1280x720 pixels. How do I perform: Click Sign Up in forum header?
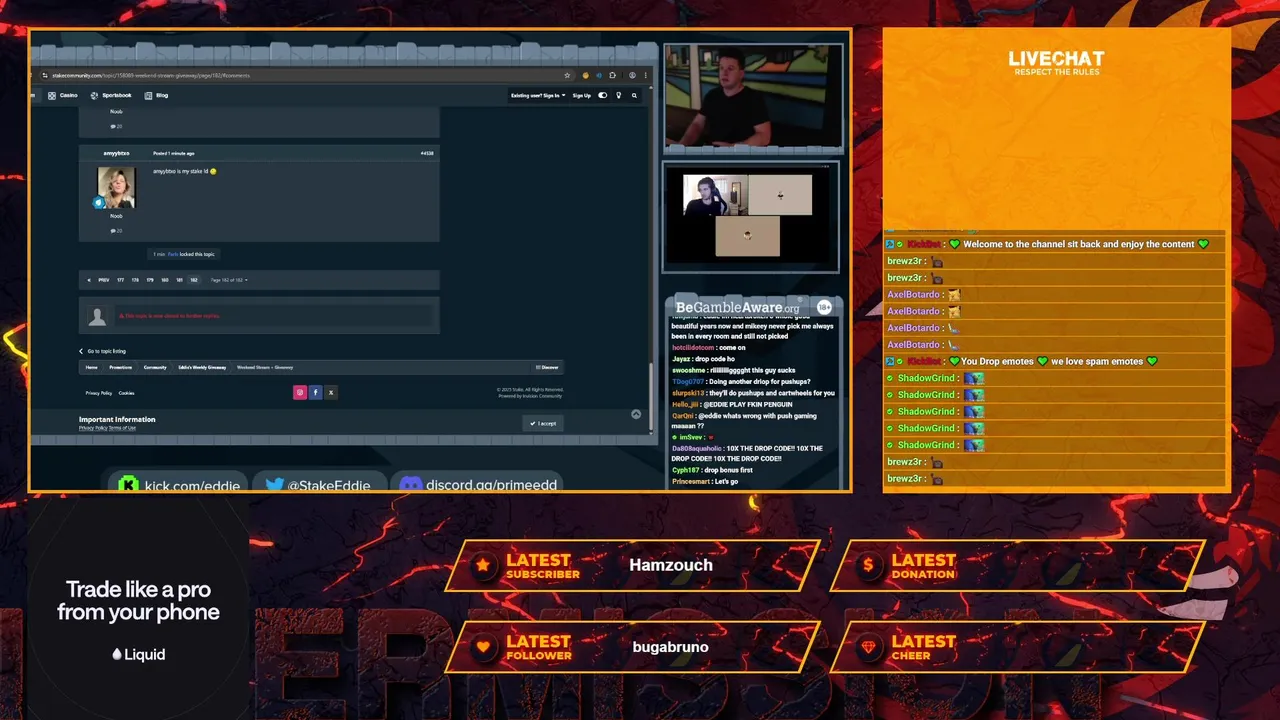[x=582, y=95]
